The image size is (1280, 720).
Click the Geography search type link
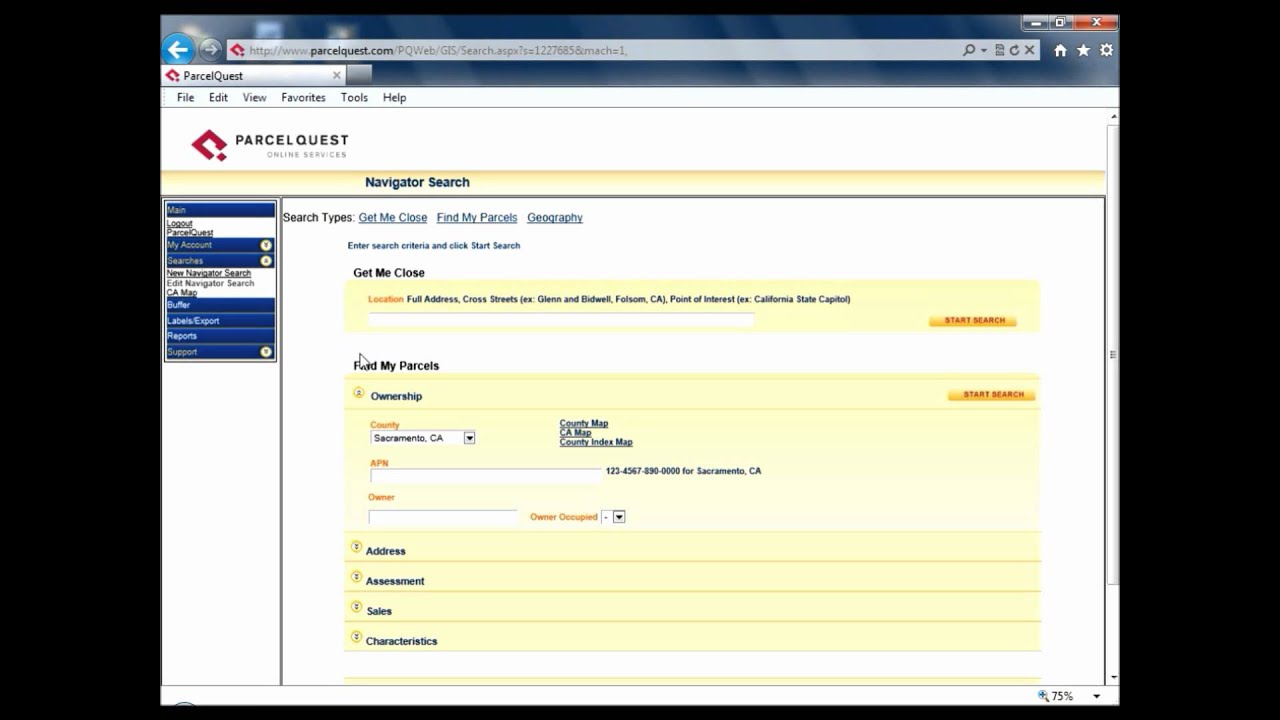(x=555, y=218)
